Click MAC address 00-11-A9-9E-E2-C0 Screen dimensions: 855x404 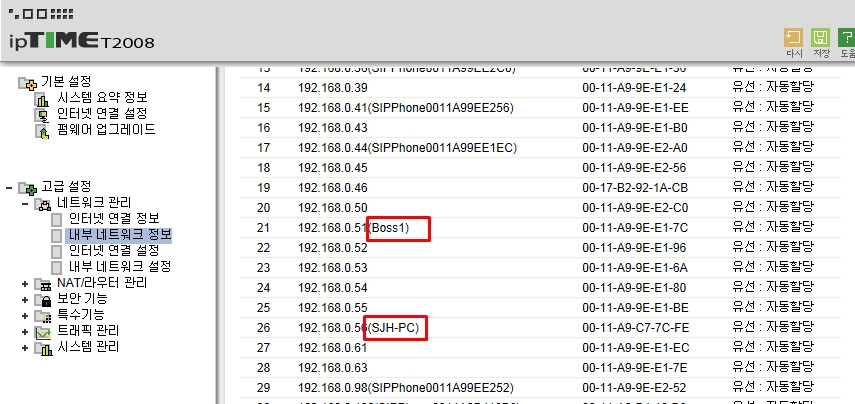[x=635, y=208]
